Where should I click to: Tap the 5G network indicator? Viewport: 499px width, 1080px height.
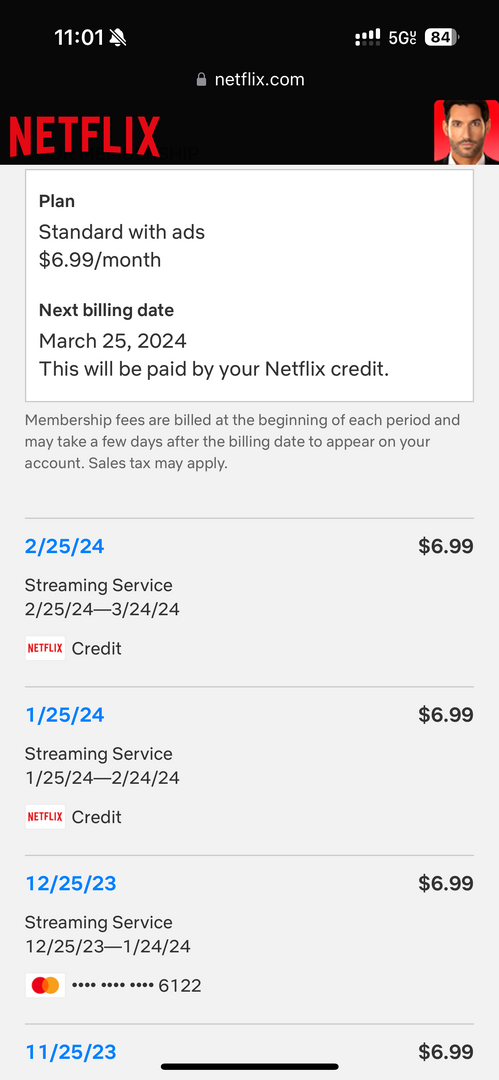(x=403, y=38)
